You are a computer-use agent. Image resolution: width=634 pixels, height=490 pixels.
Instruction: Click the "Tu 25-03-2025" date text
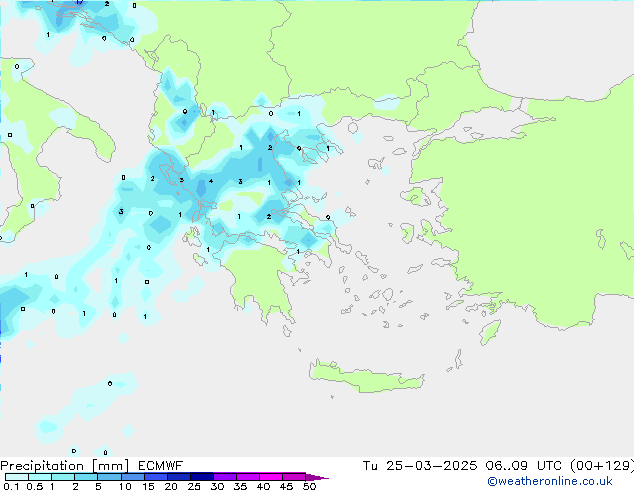420,466
